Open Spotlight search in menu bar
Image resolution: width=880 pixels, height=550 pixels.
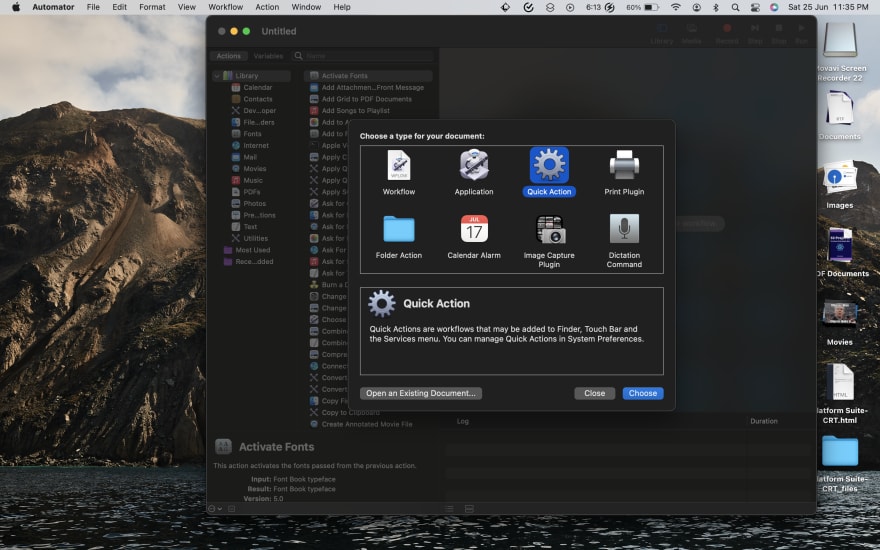point(735,7)
